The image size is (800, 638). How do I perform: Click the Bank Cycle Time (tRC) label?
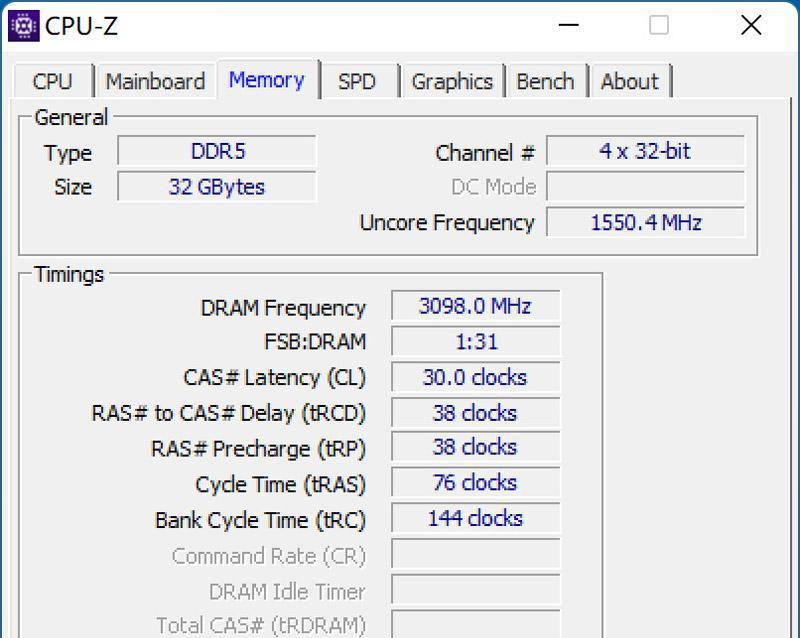point(260,521)
